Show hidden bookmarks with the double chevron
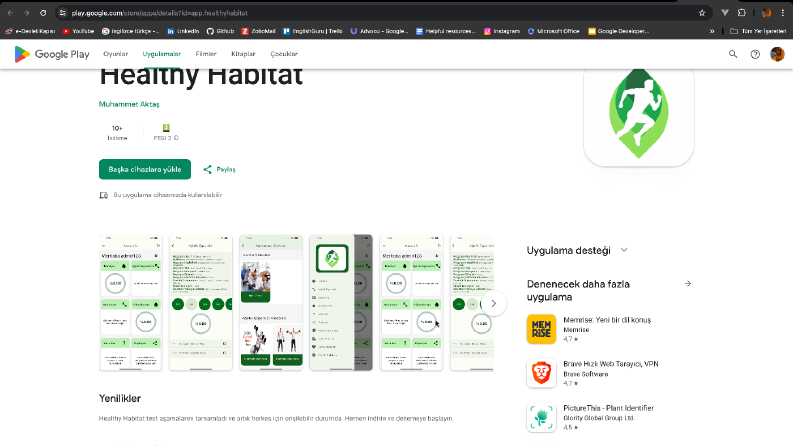 coord(712,31)
